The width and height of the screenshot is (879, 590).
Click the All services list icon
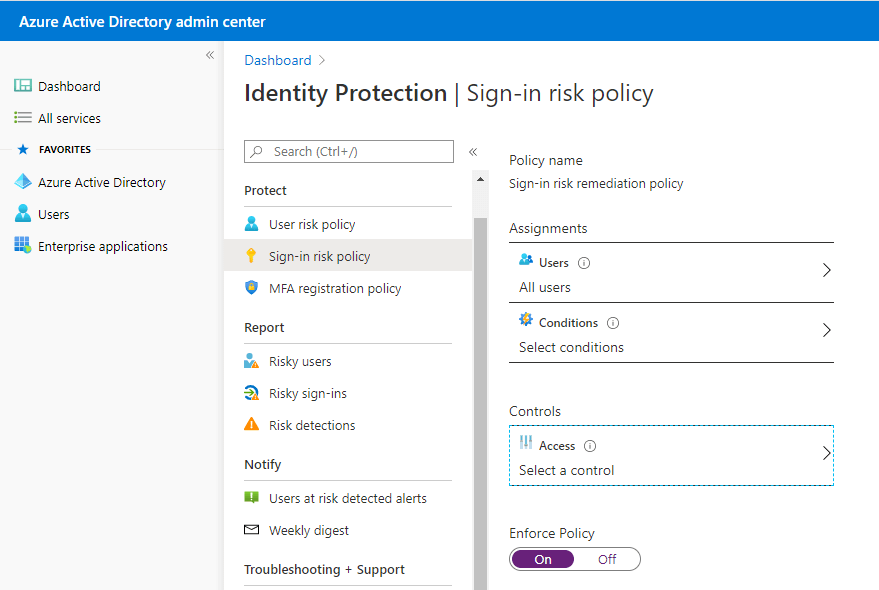[23, 118]
